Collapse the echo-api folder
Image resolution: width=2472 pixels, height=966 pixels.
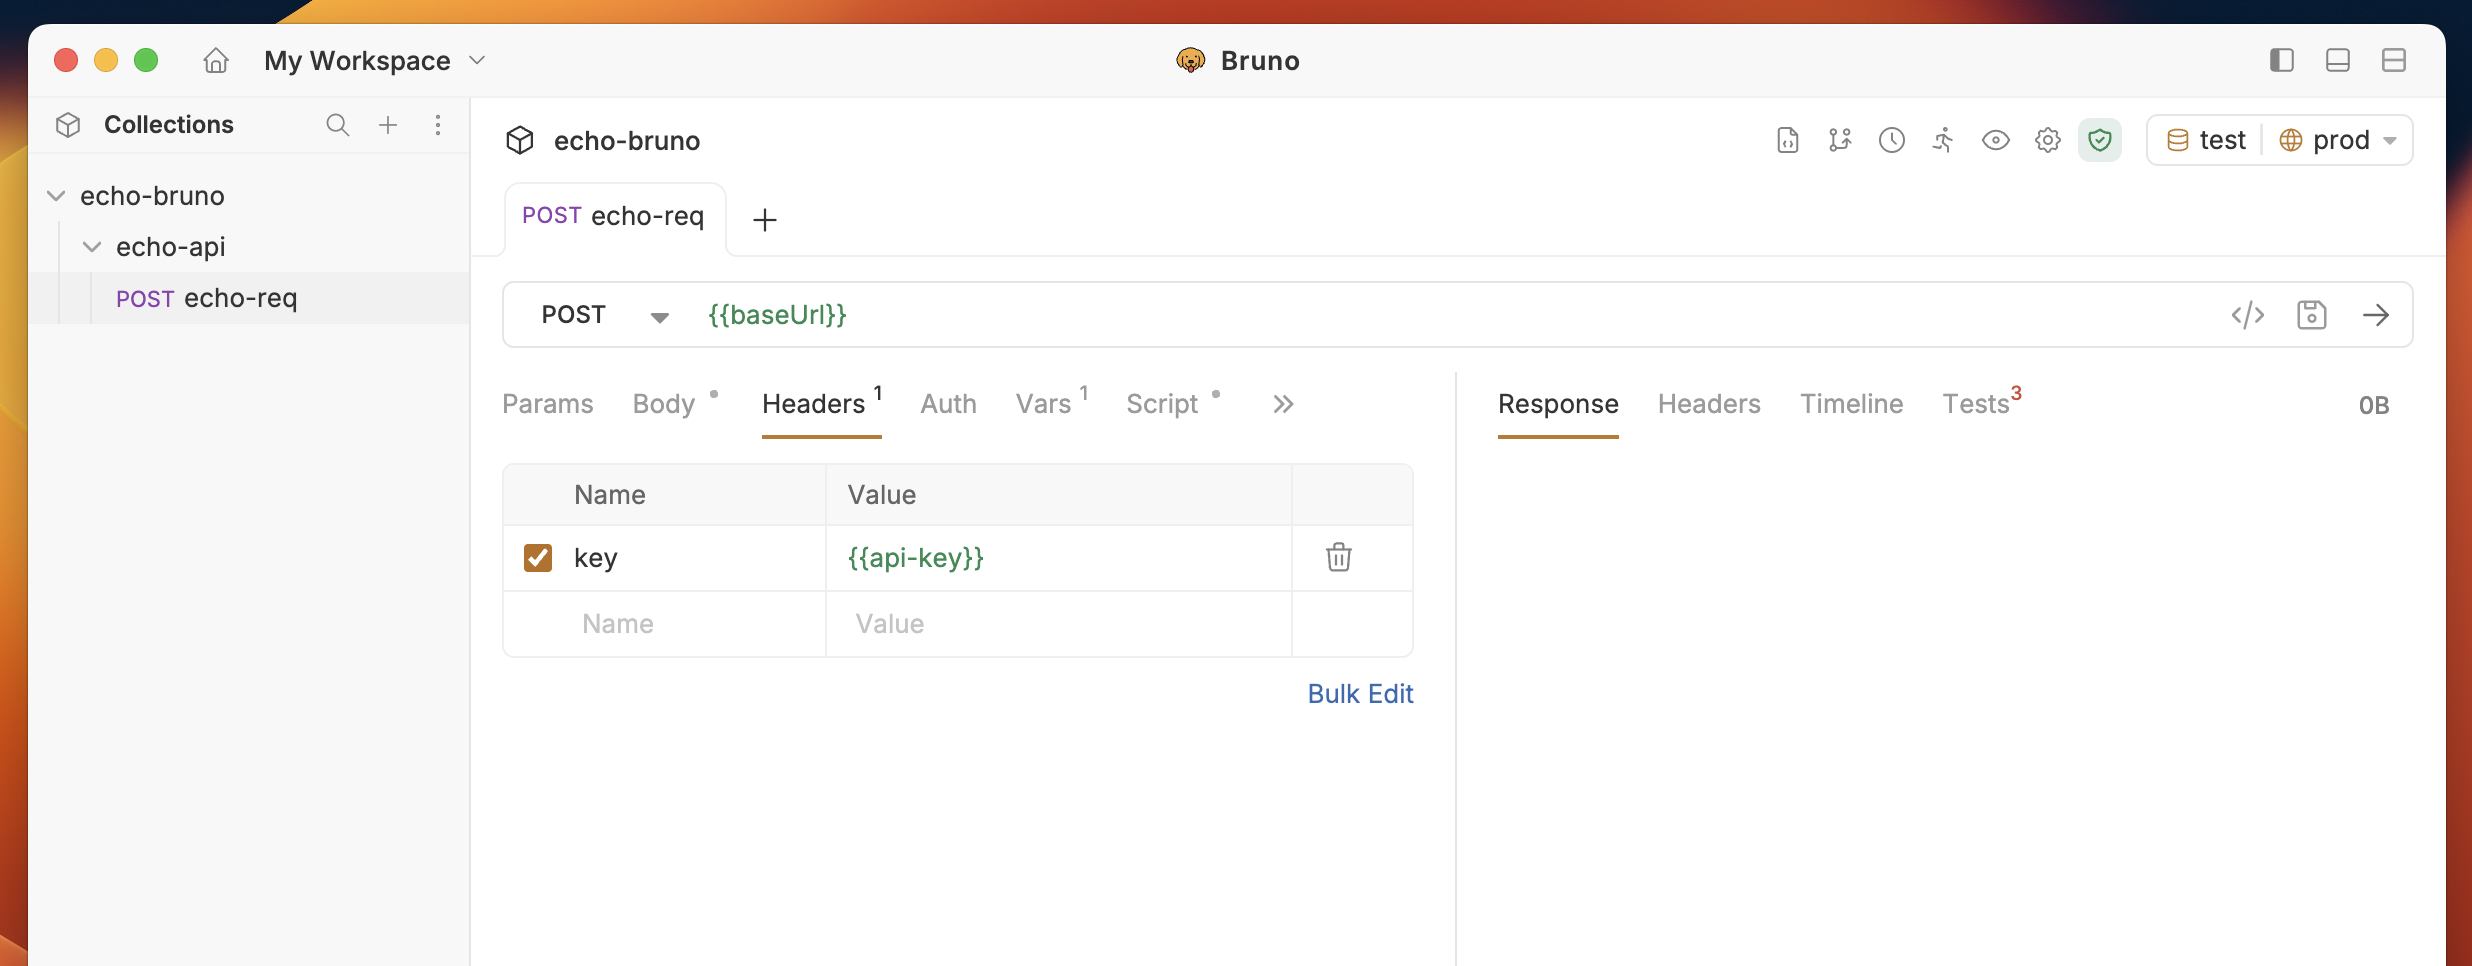click(92, 247)
